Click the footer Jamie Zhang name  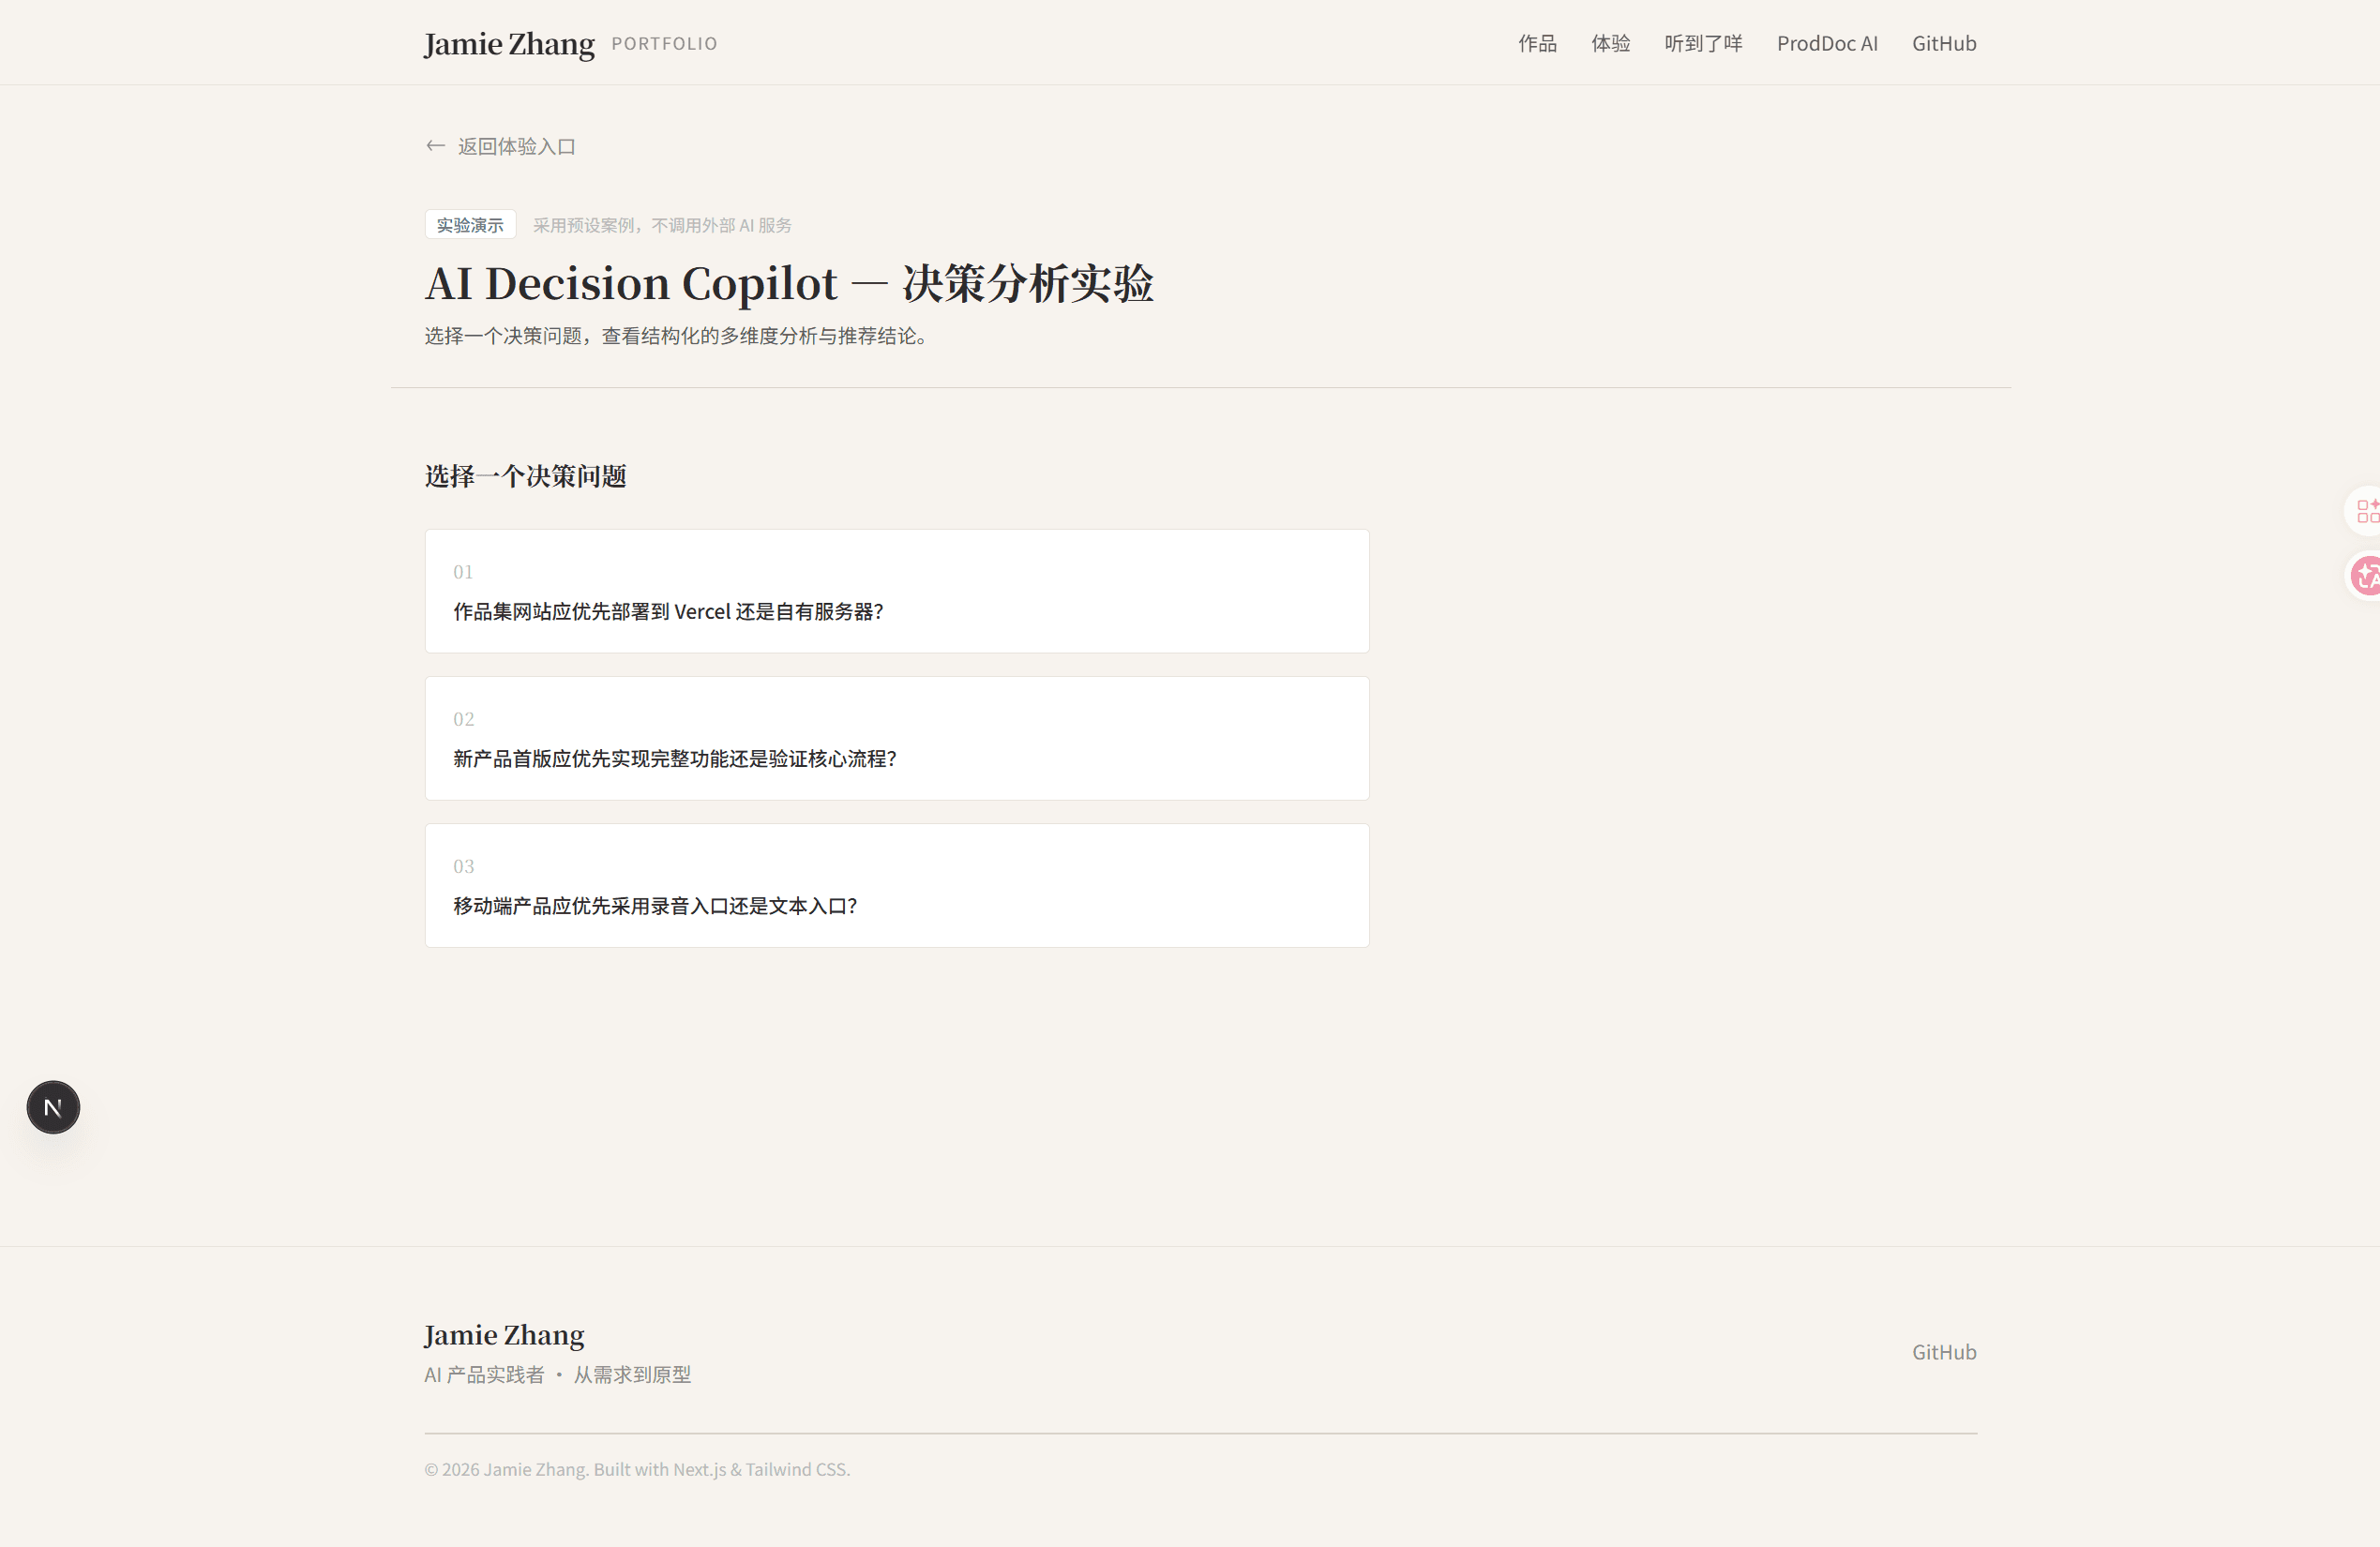(504, 1335)
